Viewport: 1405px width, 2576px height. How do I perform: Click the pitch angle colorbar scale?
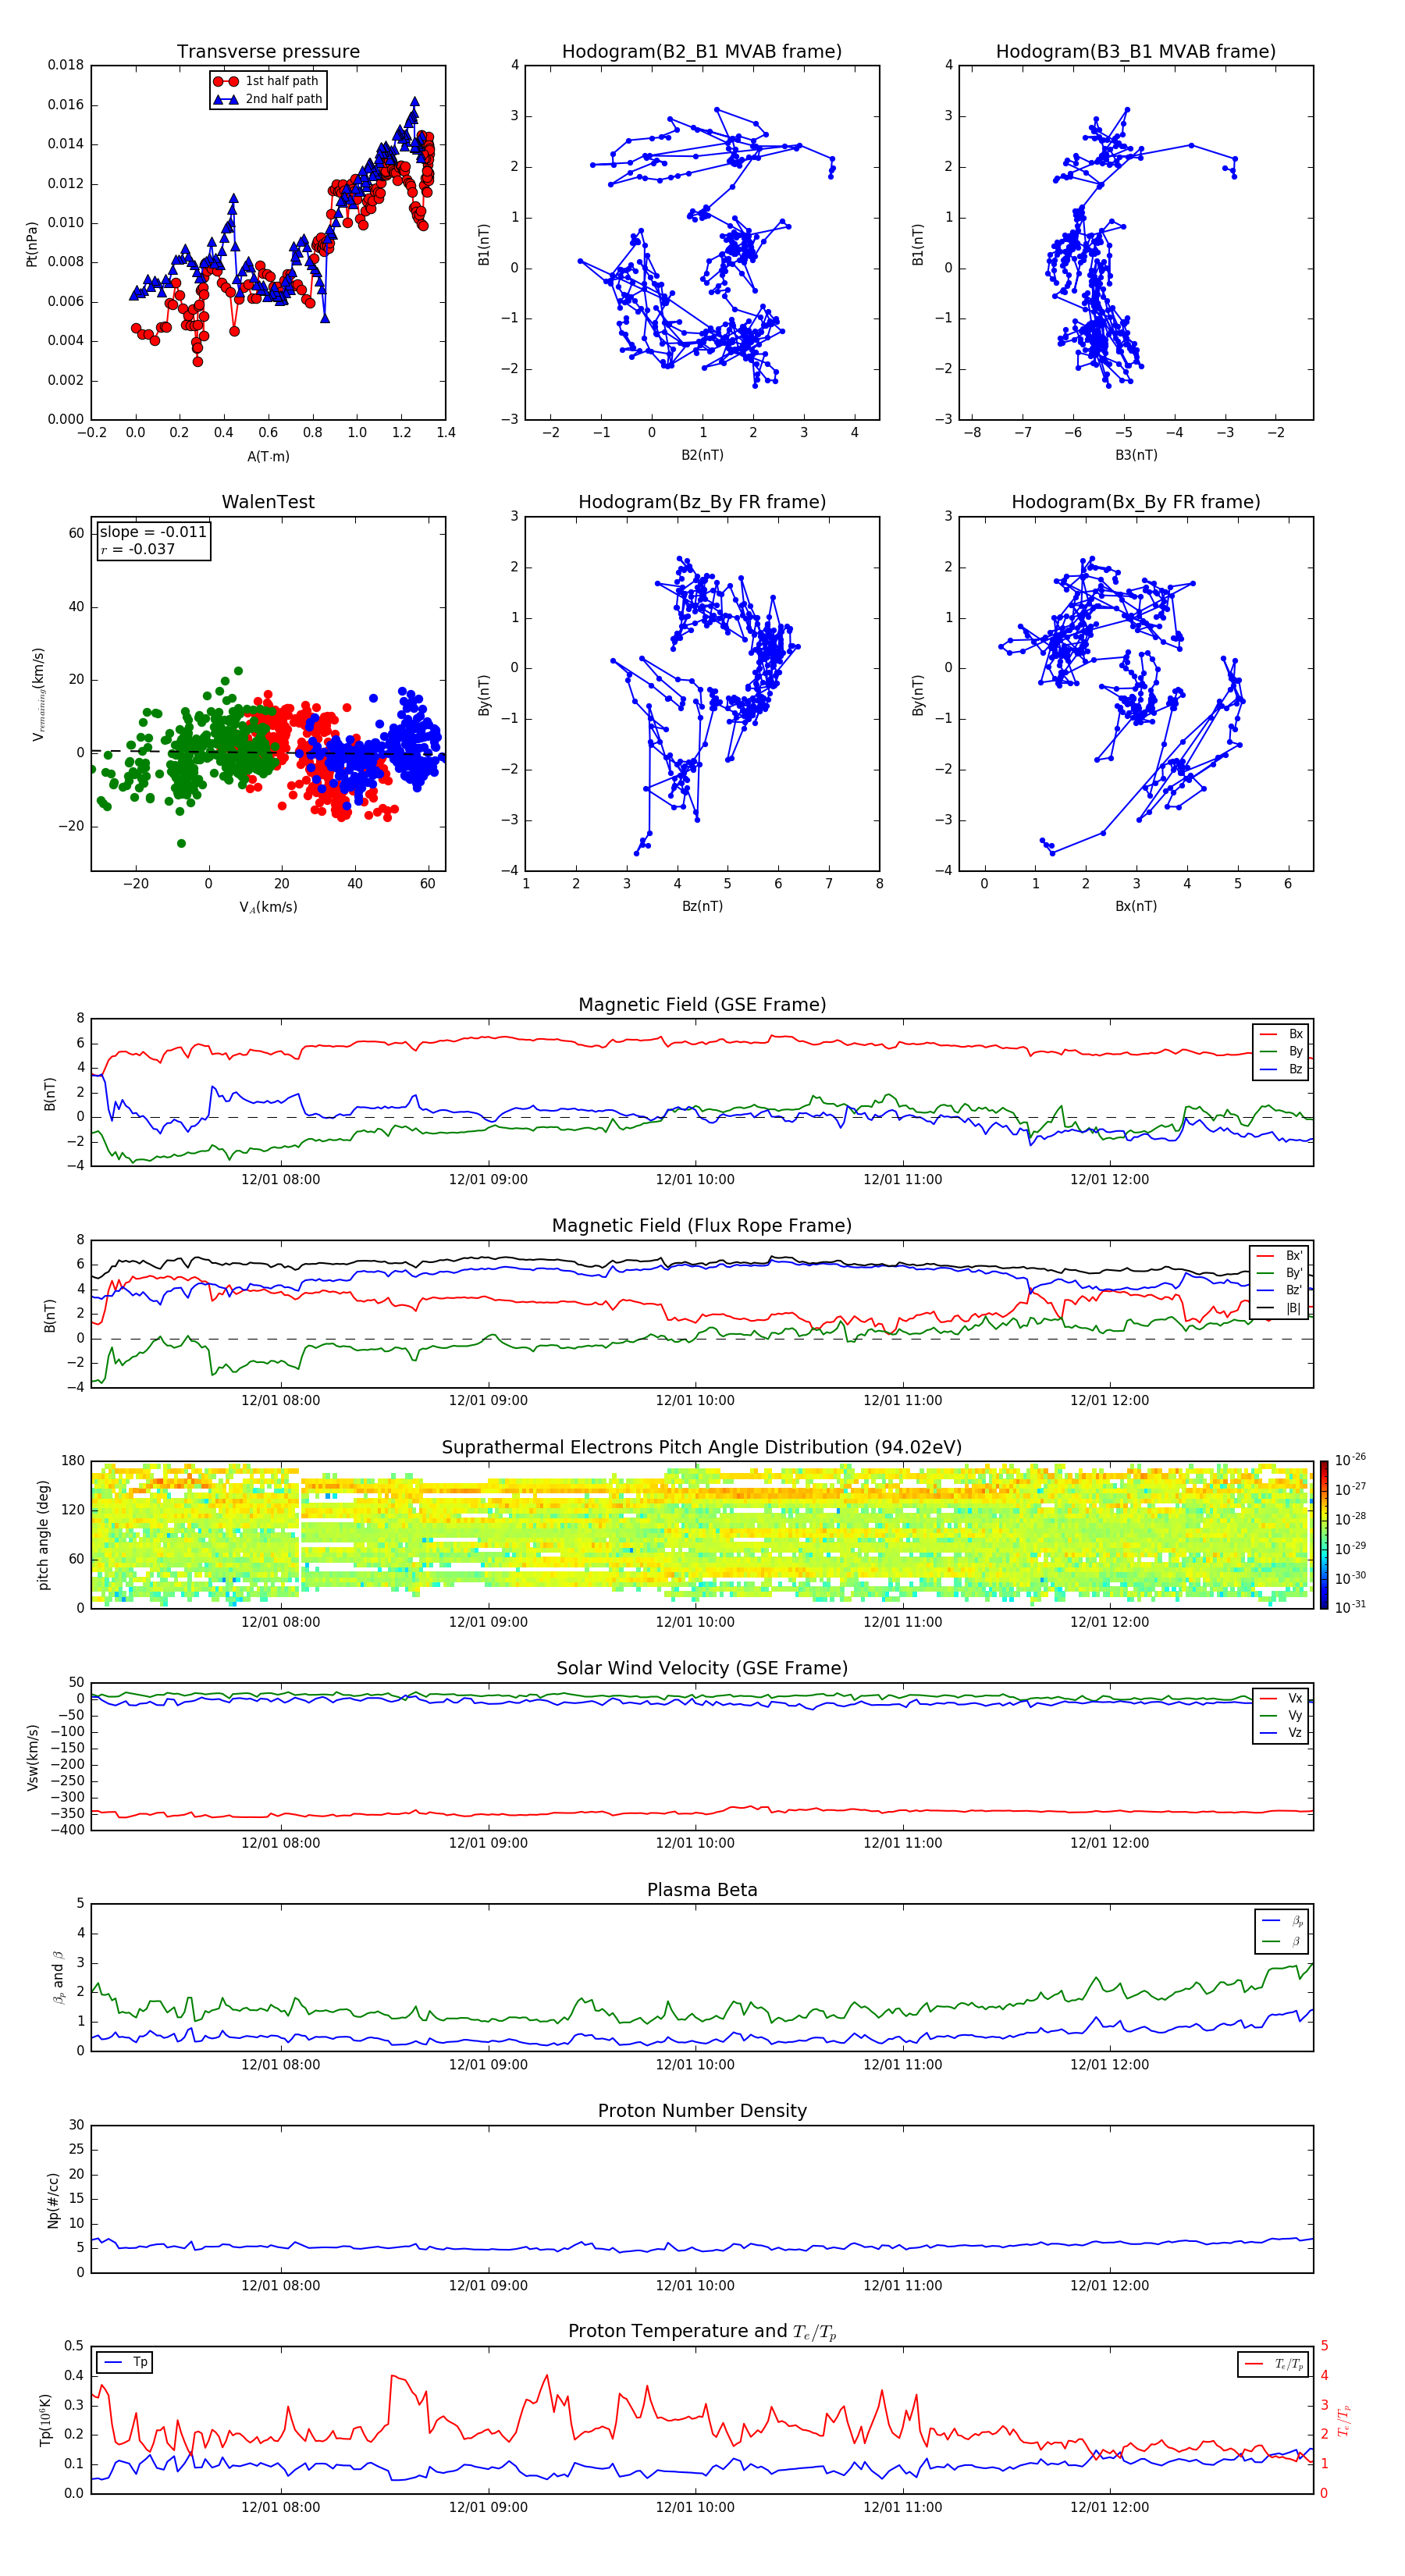[1324, 1535]
